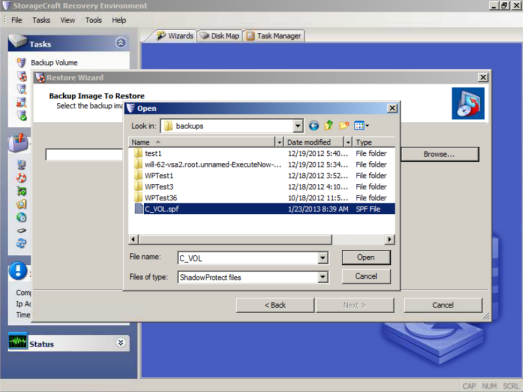Click the File name input field
Viewport: 523px width, 392px height.
(248, 258)
